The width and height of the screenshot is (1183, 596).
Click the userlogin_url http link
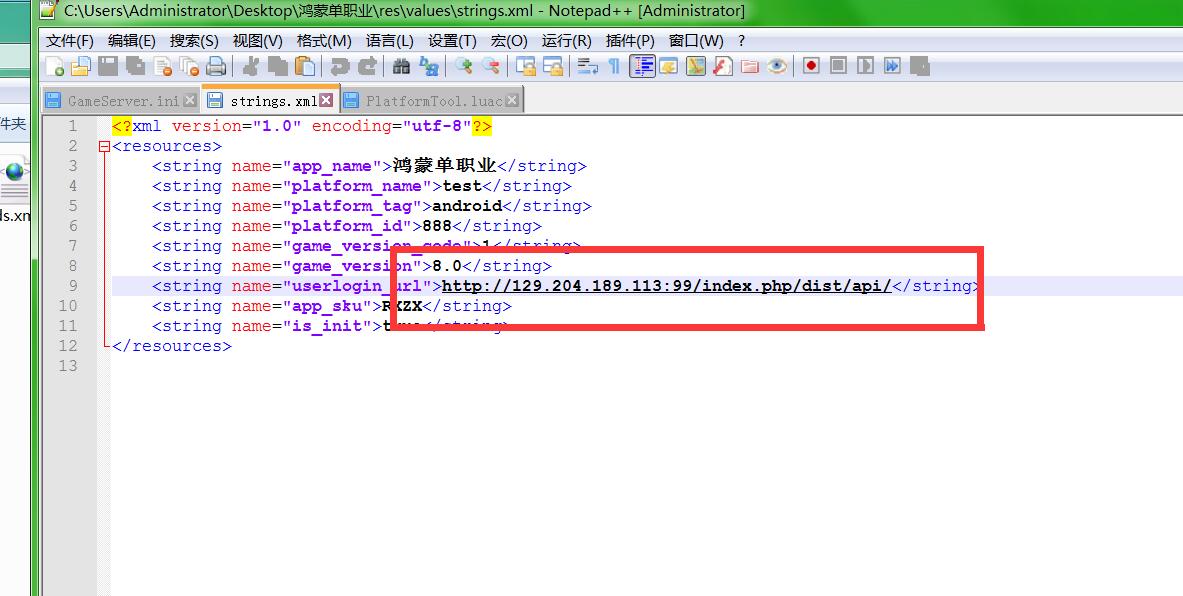(666, 286)
